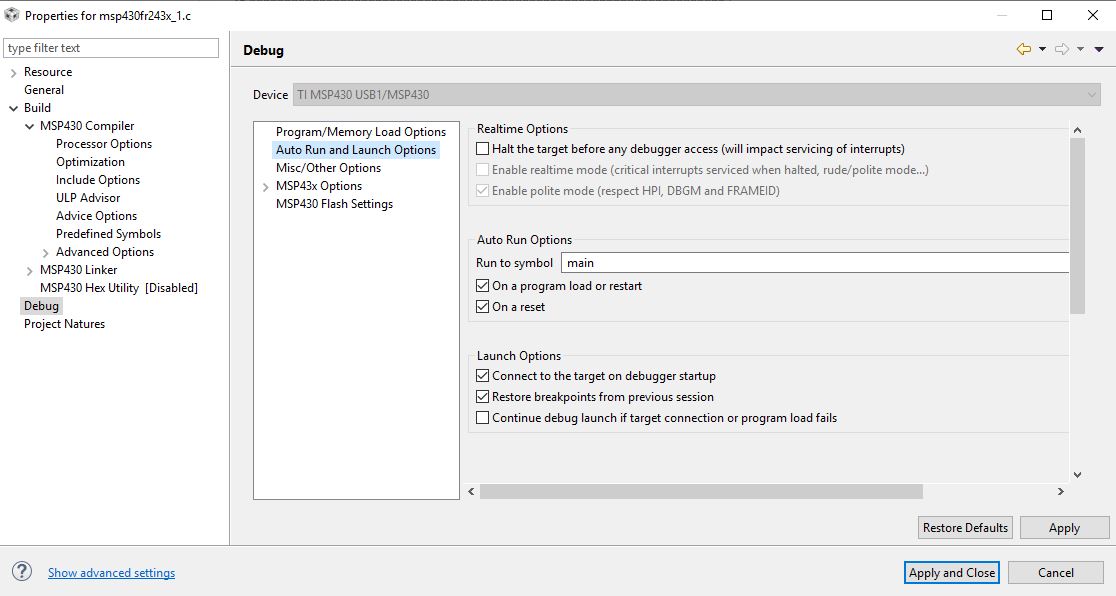The height and width of the screenshot is (596, 1116).
Task: Select Program/Memory Load Options
Action: point(360,132)
